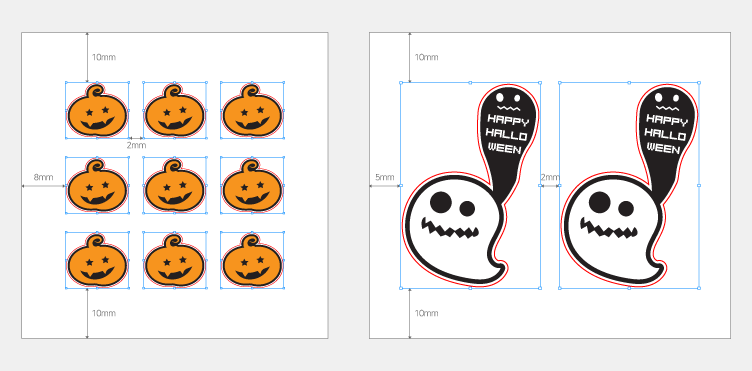Screen dimensions: 752x371
Task: Select the middle-row leftmost pumpkin sticker
Action: coord(97,186)
